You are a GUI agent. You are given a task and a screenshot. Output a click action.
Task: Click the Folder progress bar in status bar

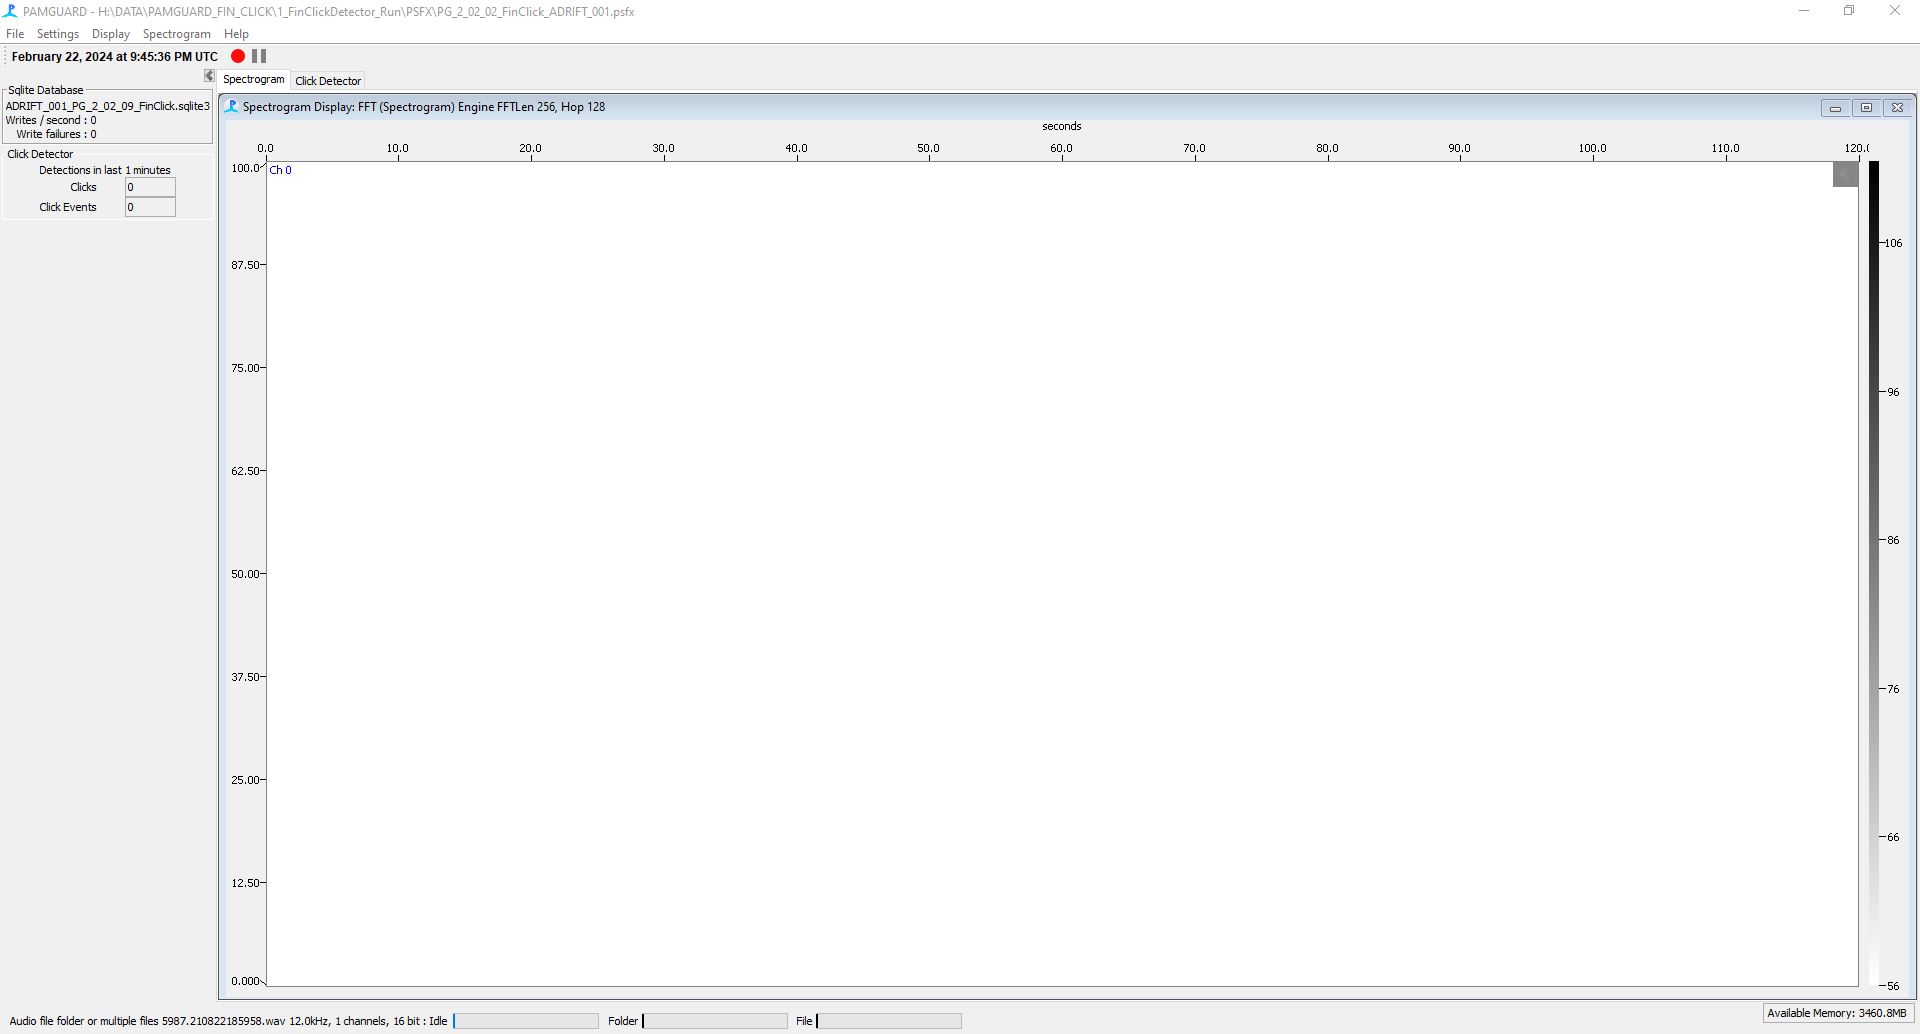coord(715,1021)
